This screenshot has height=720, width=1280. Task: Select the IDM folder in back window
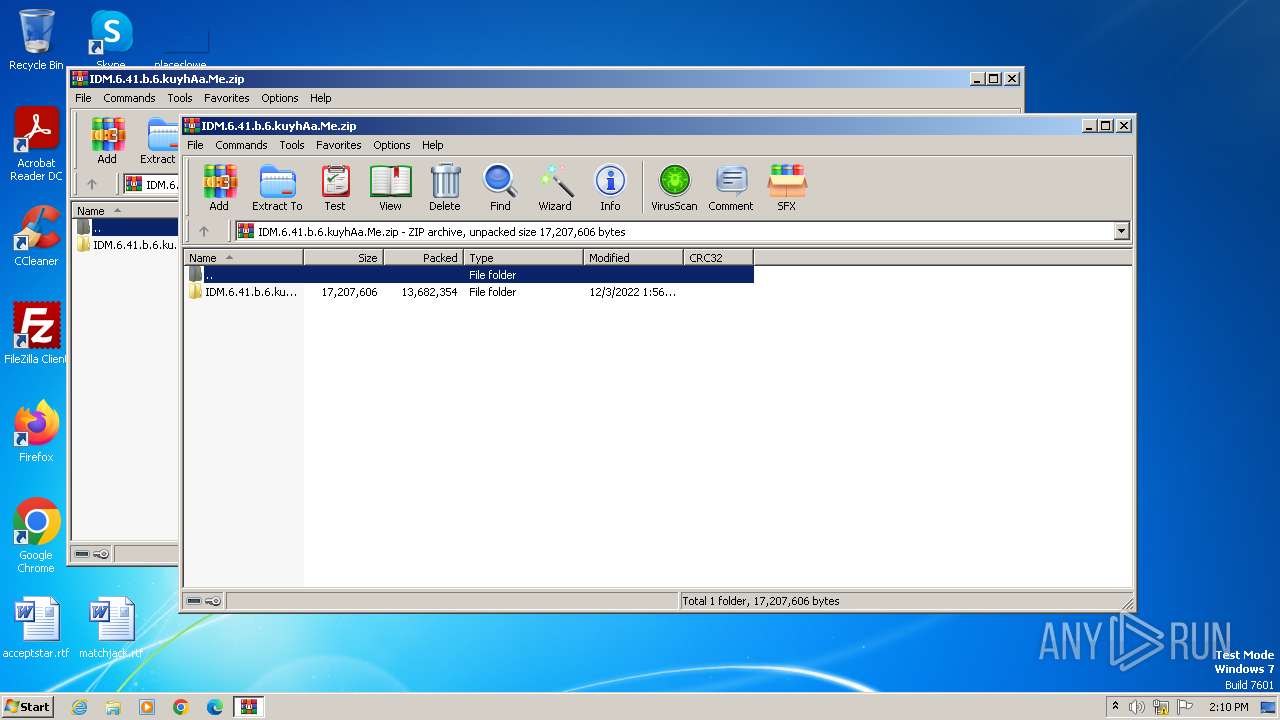point(127,245)
